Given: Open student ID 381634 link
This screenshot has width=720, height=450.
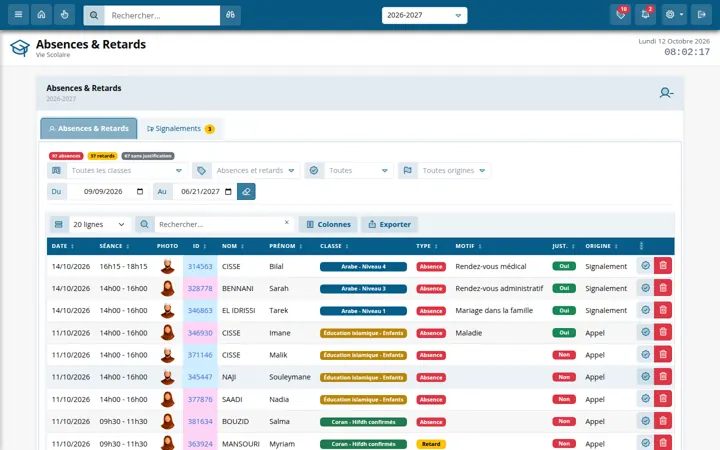Looking at the screenshot, I should point(200,422).
